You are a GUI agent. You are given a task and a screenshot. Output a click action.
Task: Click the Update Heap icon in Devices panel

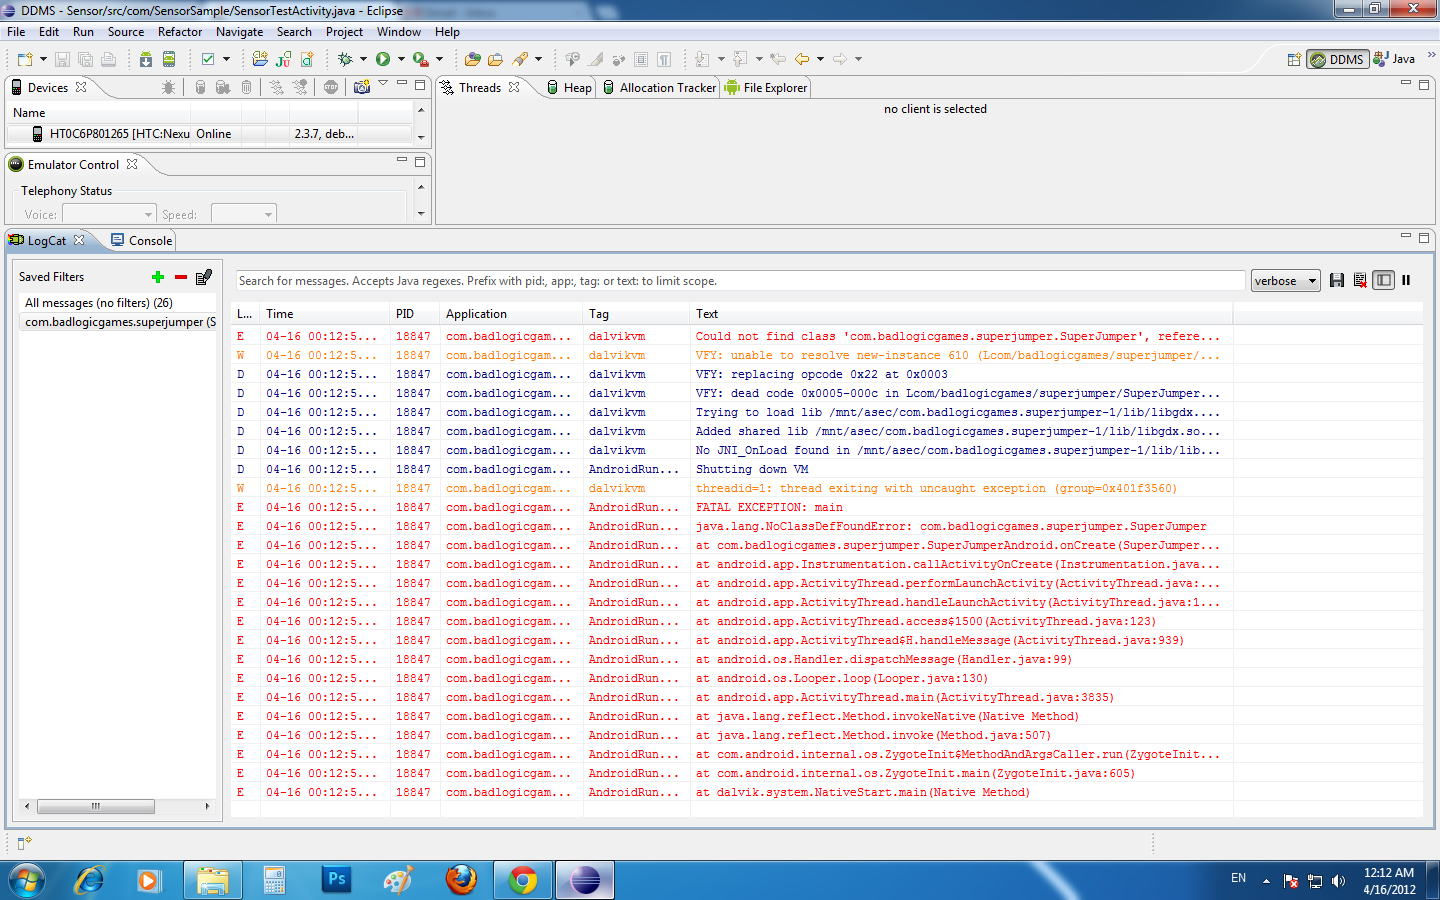200,87
